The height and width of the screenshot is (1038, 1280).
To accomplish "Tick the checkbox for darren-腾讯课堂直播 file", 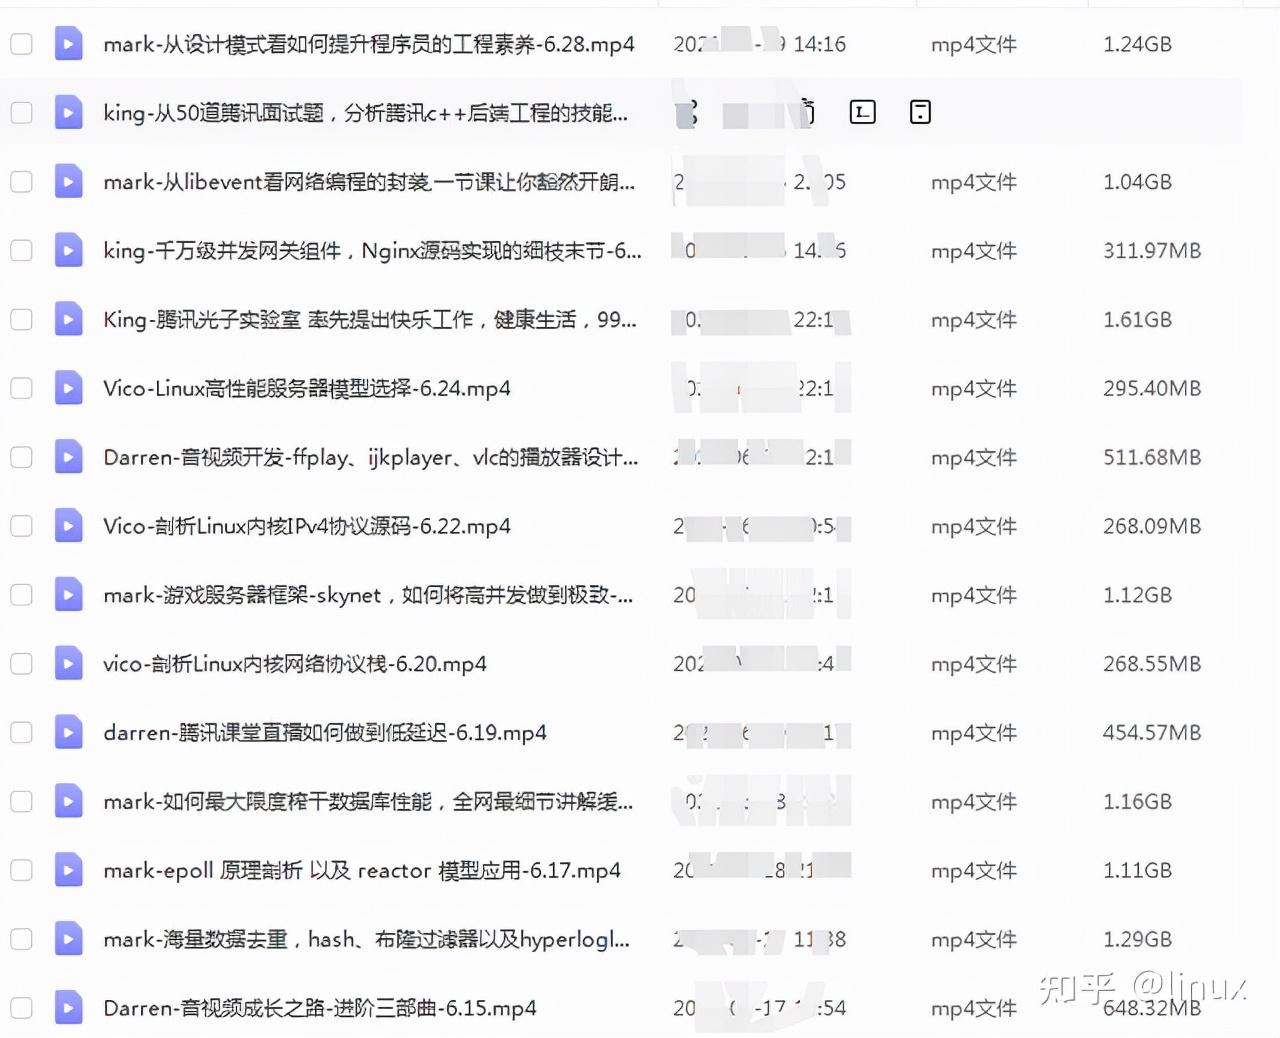I will point(21,733).
